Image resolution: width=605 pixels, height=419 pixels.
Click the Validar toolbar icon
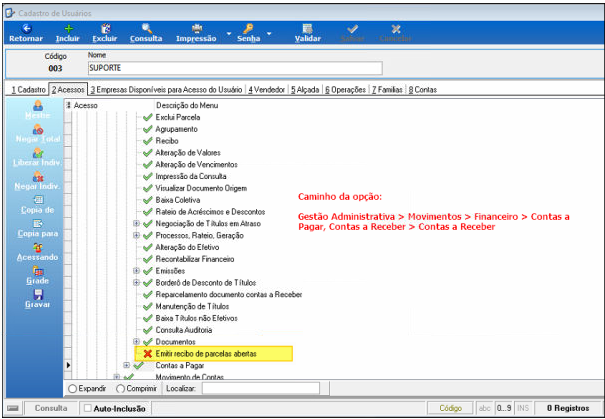click(x=308, y=29)
